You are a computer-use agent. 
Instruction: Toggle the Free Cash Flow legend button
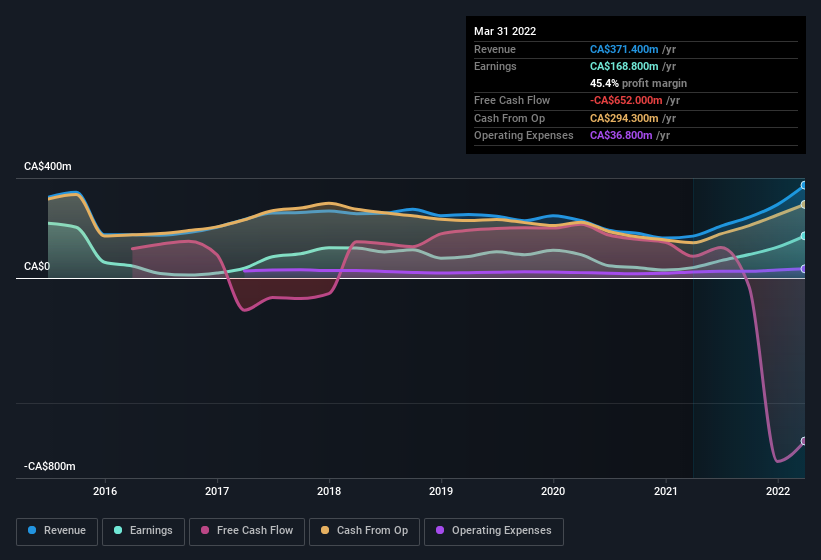coord(247,531)
